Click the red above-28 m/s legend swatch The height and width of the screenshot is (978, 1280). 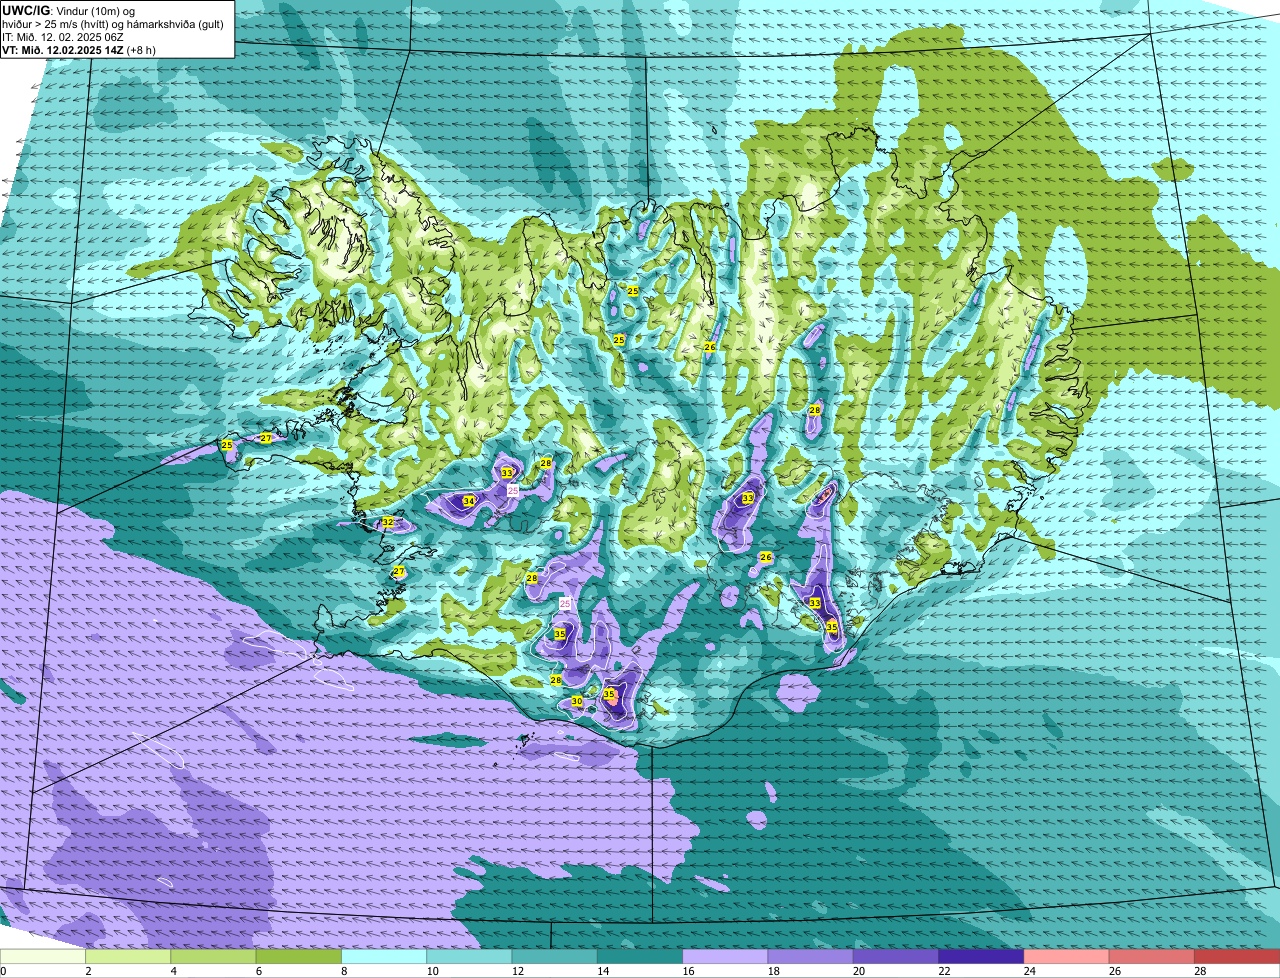coord(1237,956)
